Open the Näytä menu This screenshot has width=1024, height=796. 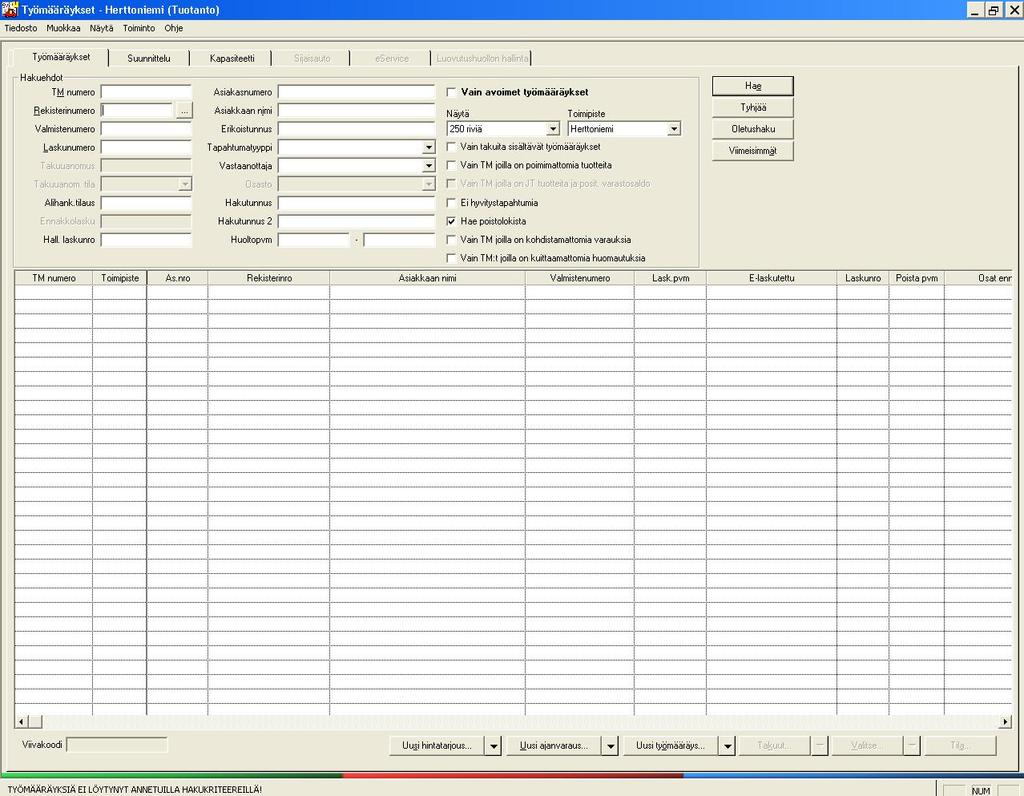(x=101, y=28)
